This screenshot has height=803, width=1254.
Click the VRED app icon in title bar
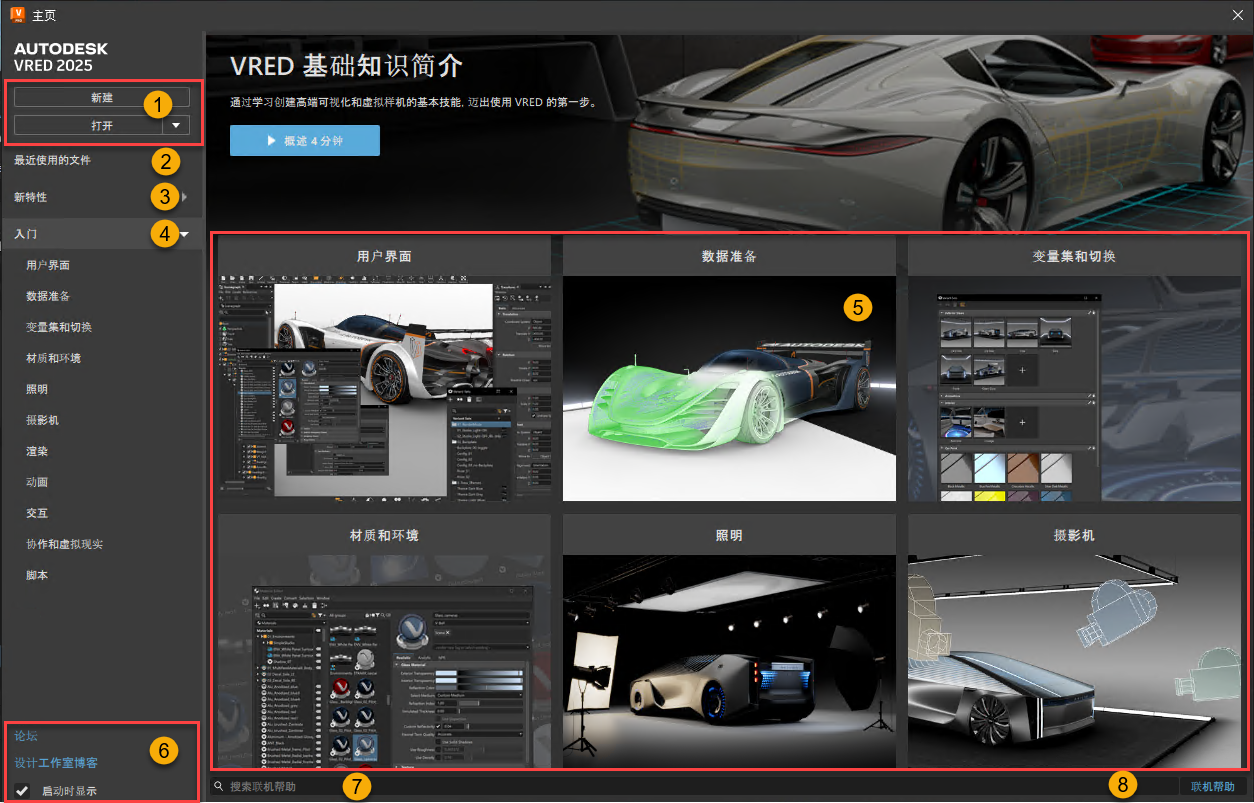click(x=17, y=14)
